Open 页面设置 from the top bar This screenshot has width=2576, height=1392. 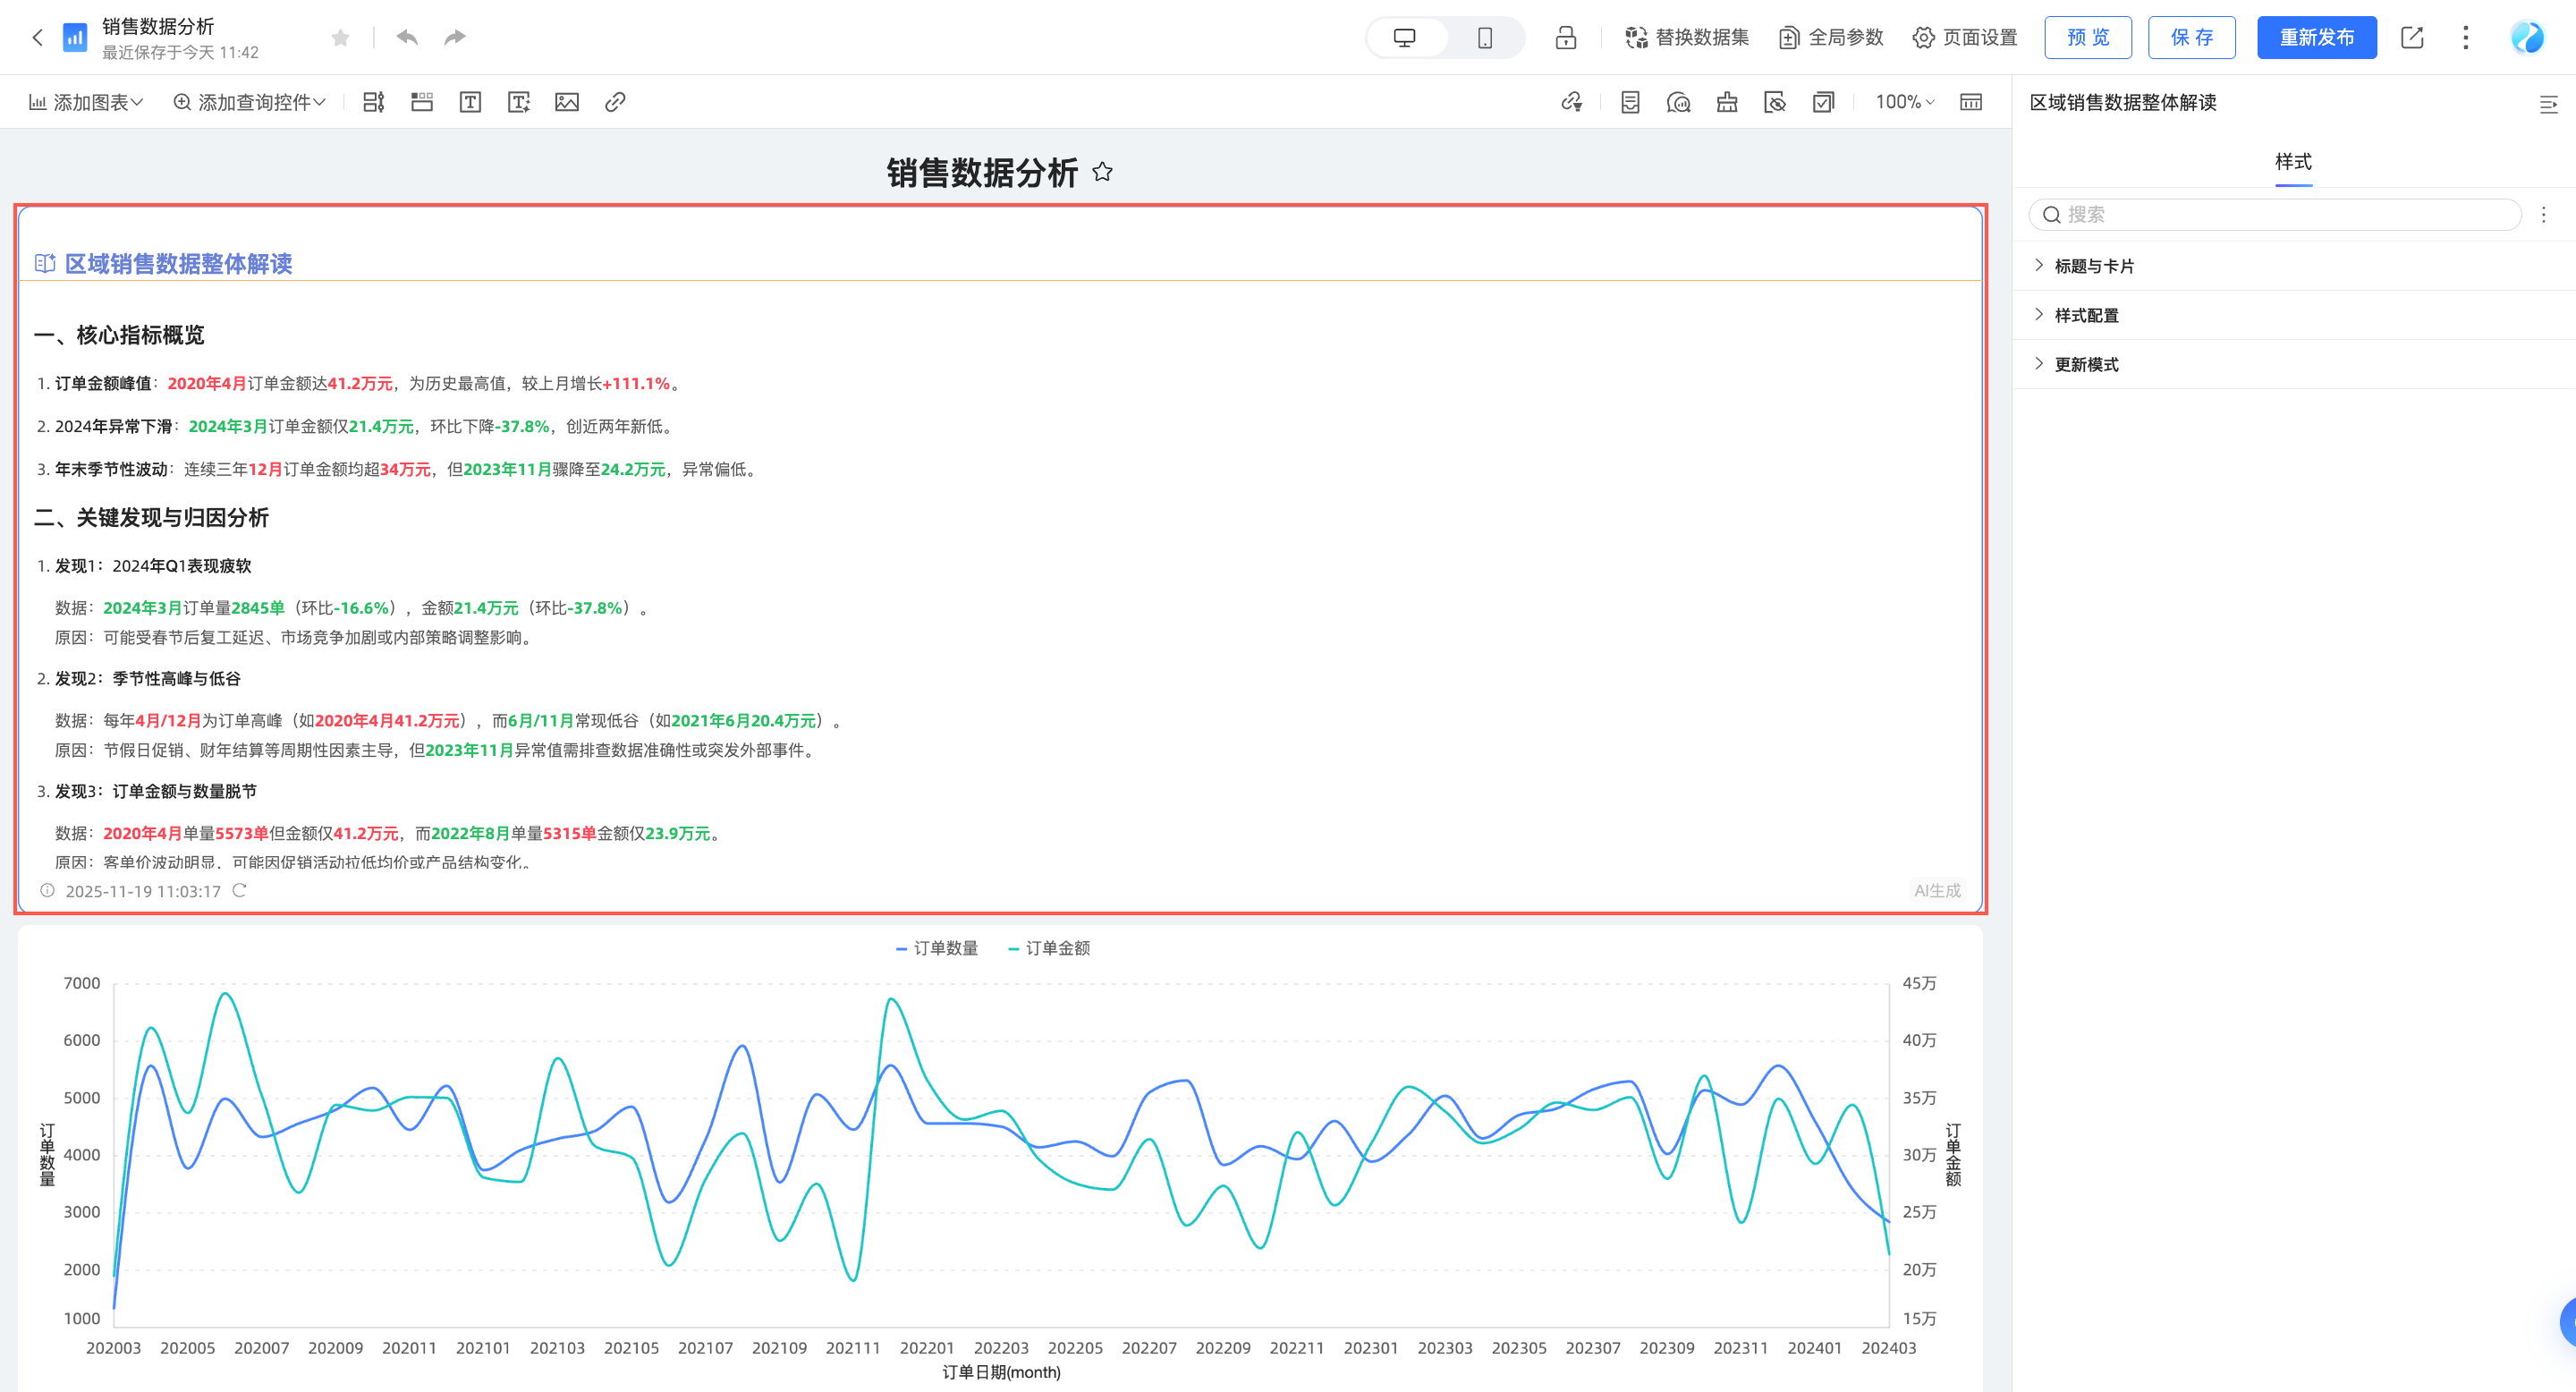(x=1964, y=37)
